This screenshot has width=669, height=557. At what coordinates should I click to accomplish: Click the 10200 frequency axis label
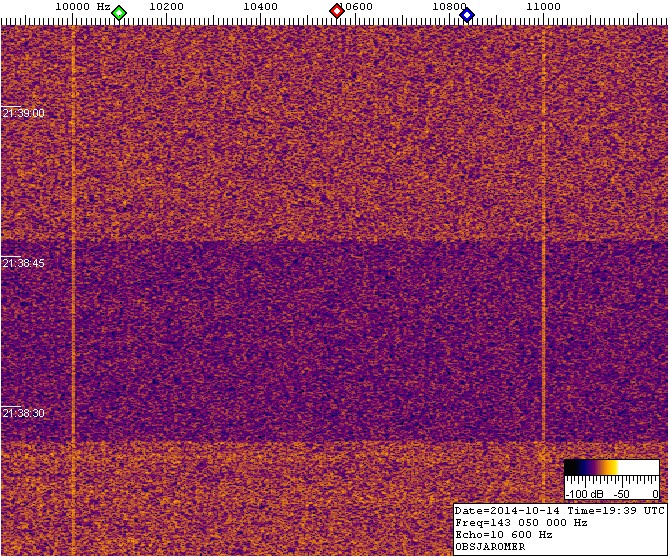[165, 7]
